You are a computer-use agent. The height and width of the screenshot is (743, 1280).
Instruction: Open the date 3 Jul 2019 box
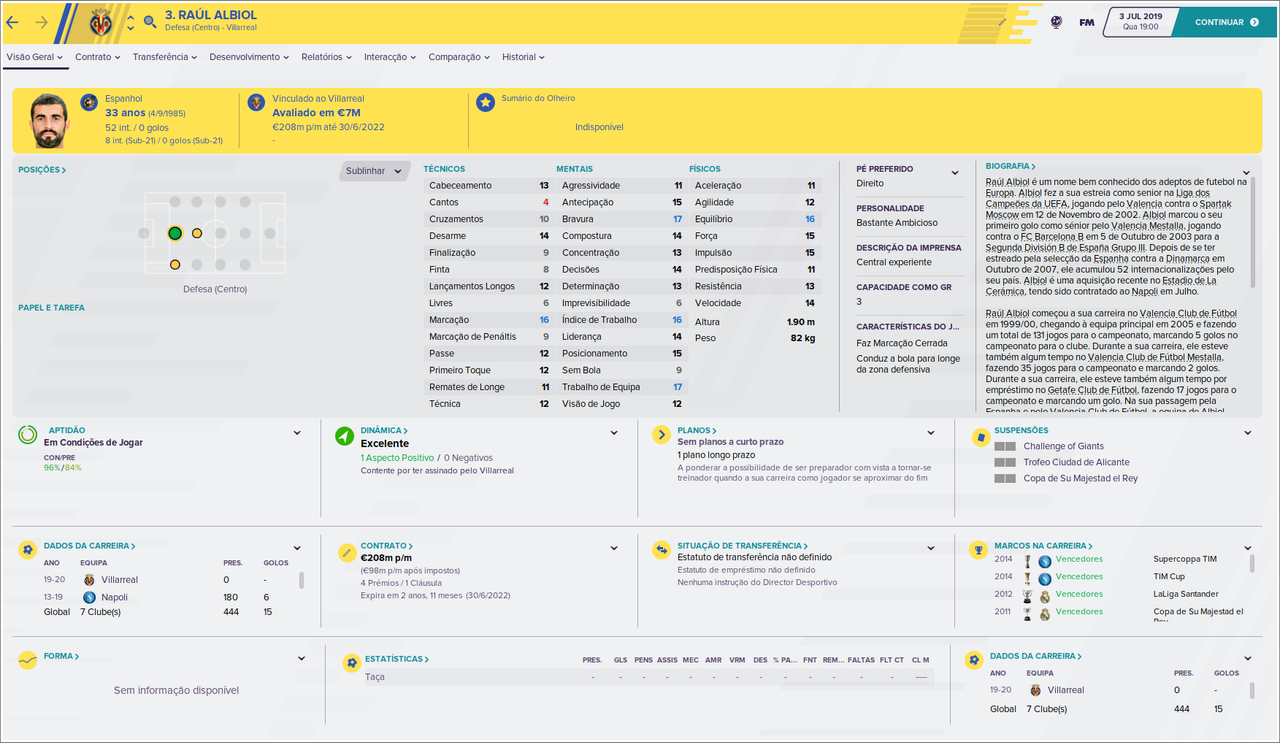pyautogui.click(x=1140, y=22)
